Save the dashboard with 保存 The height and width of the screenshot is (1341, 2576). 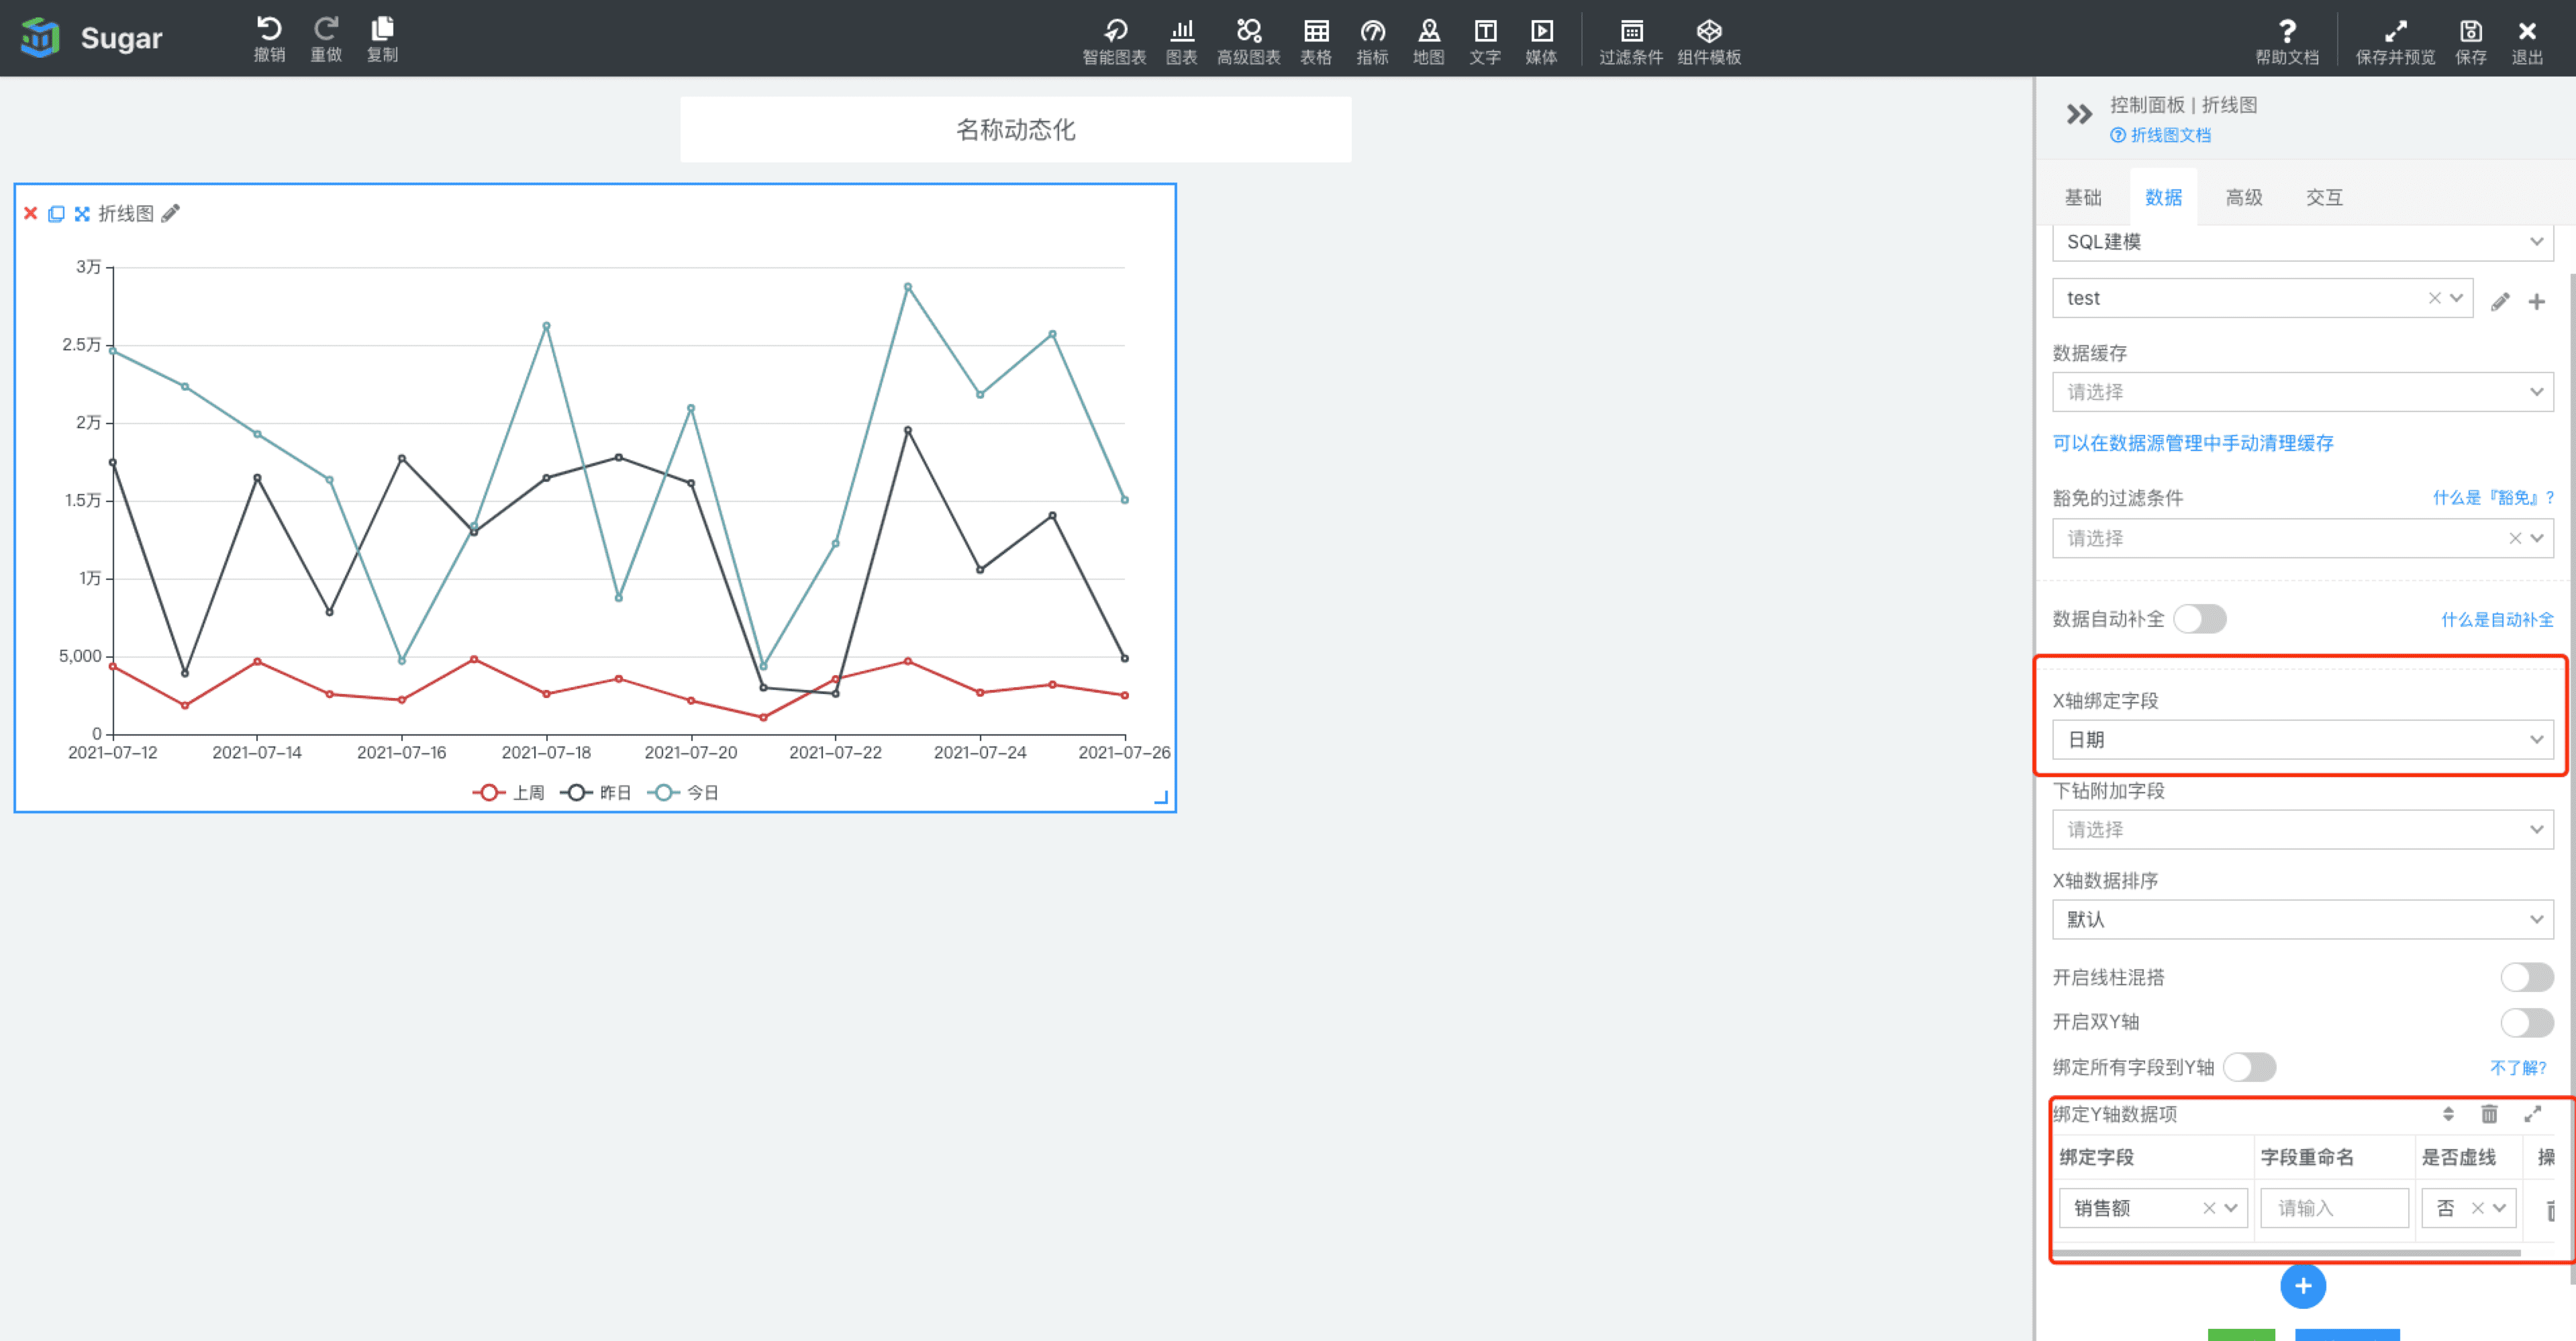[x=2471, y=42]
